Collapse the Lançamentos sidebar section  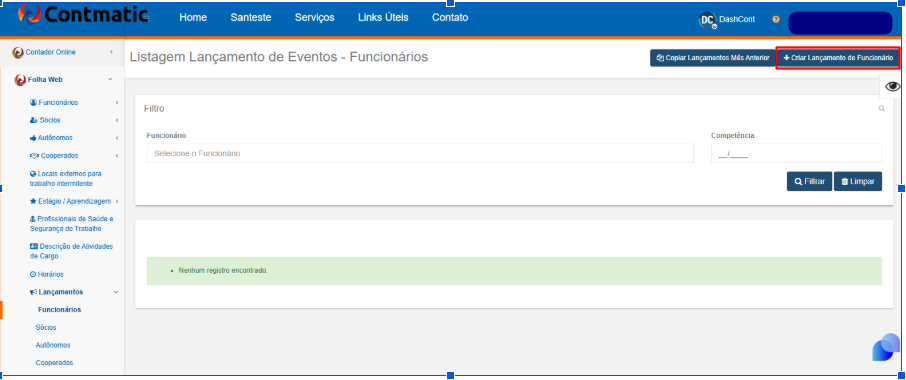click(74, 292)
